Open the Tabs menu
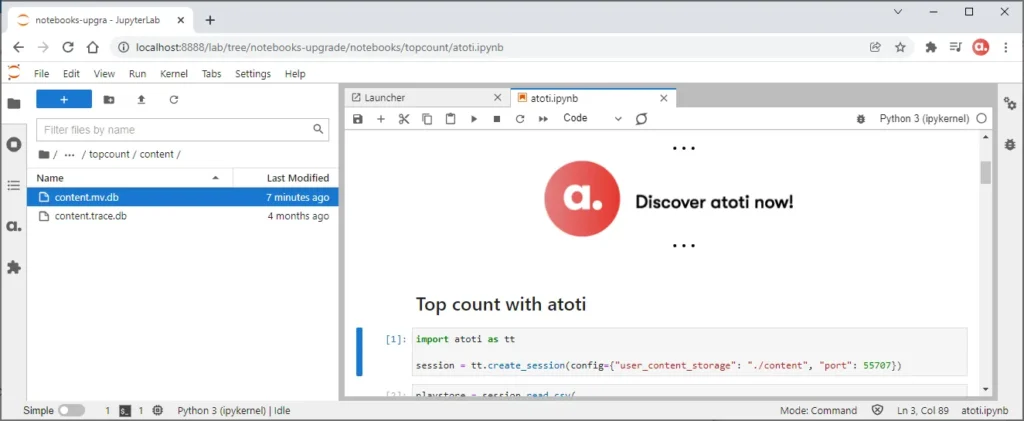The image size is (1024, 421). (212, 74)
